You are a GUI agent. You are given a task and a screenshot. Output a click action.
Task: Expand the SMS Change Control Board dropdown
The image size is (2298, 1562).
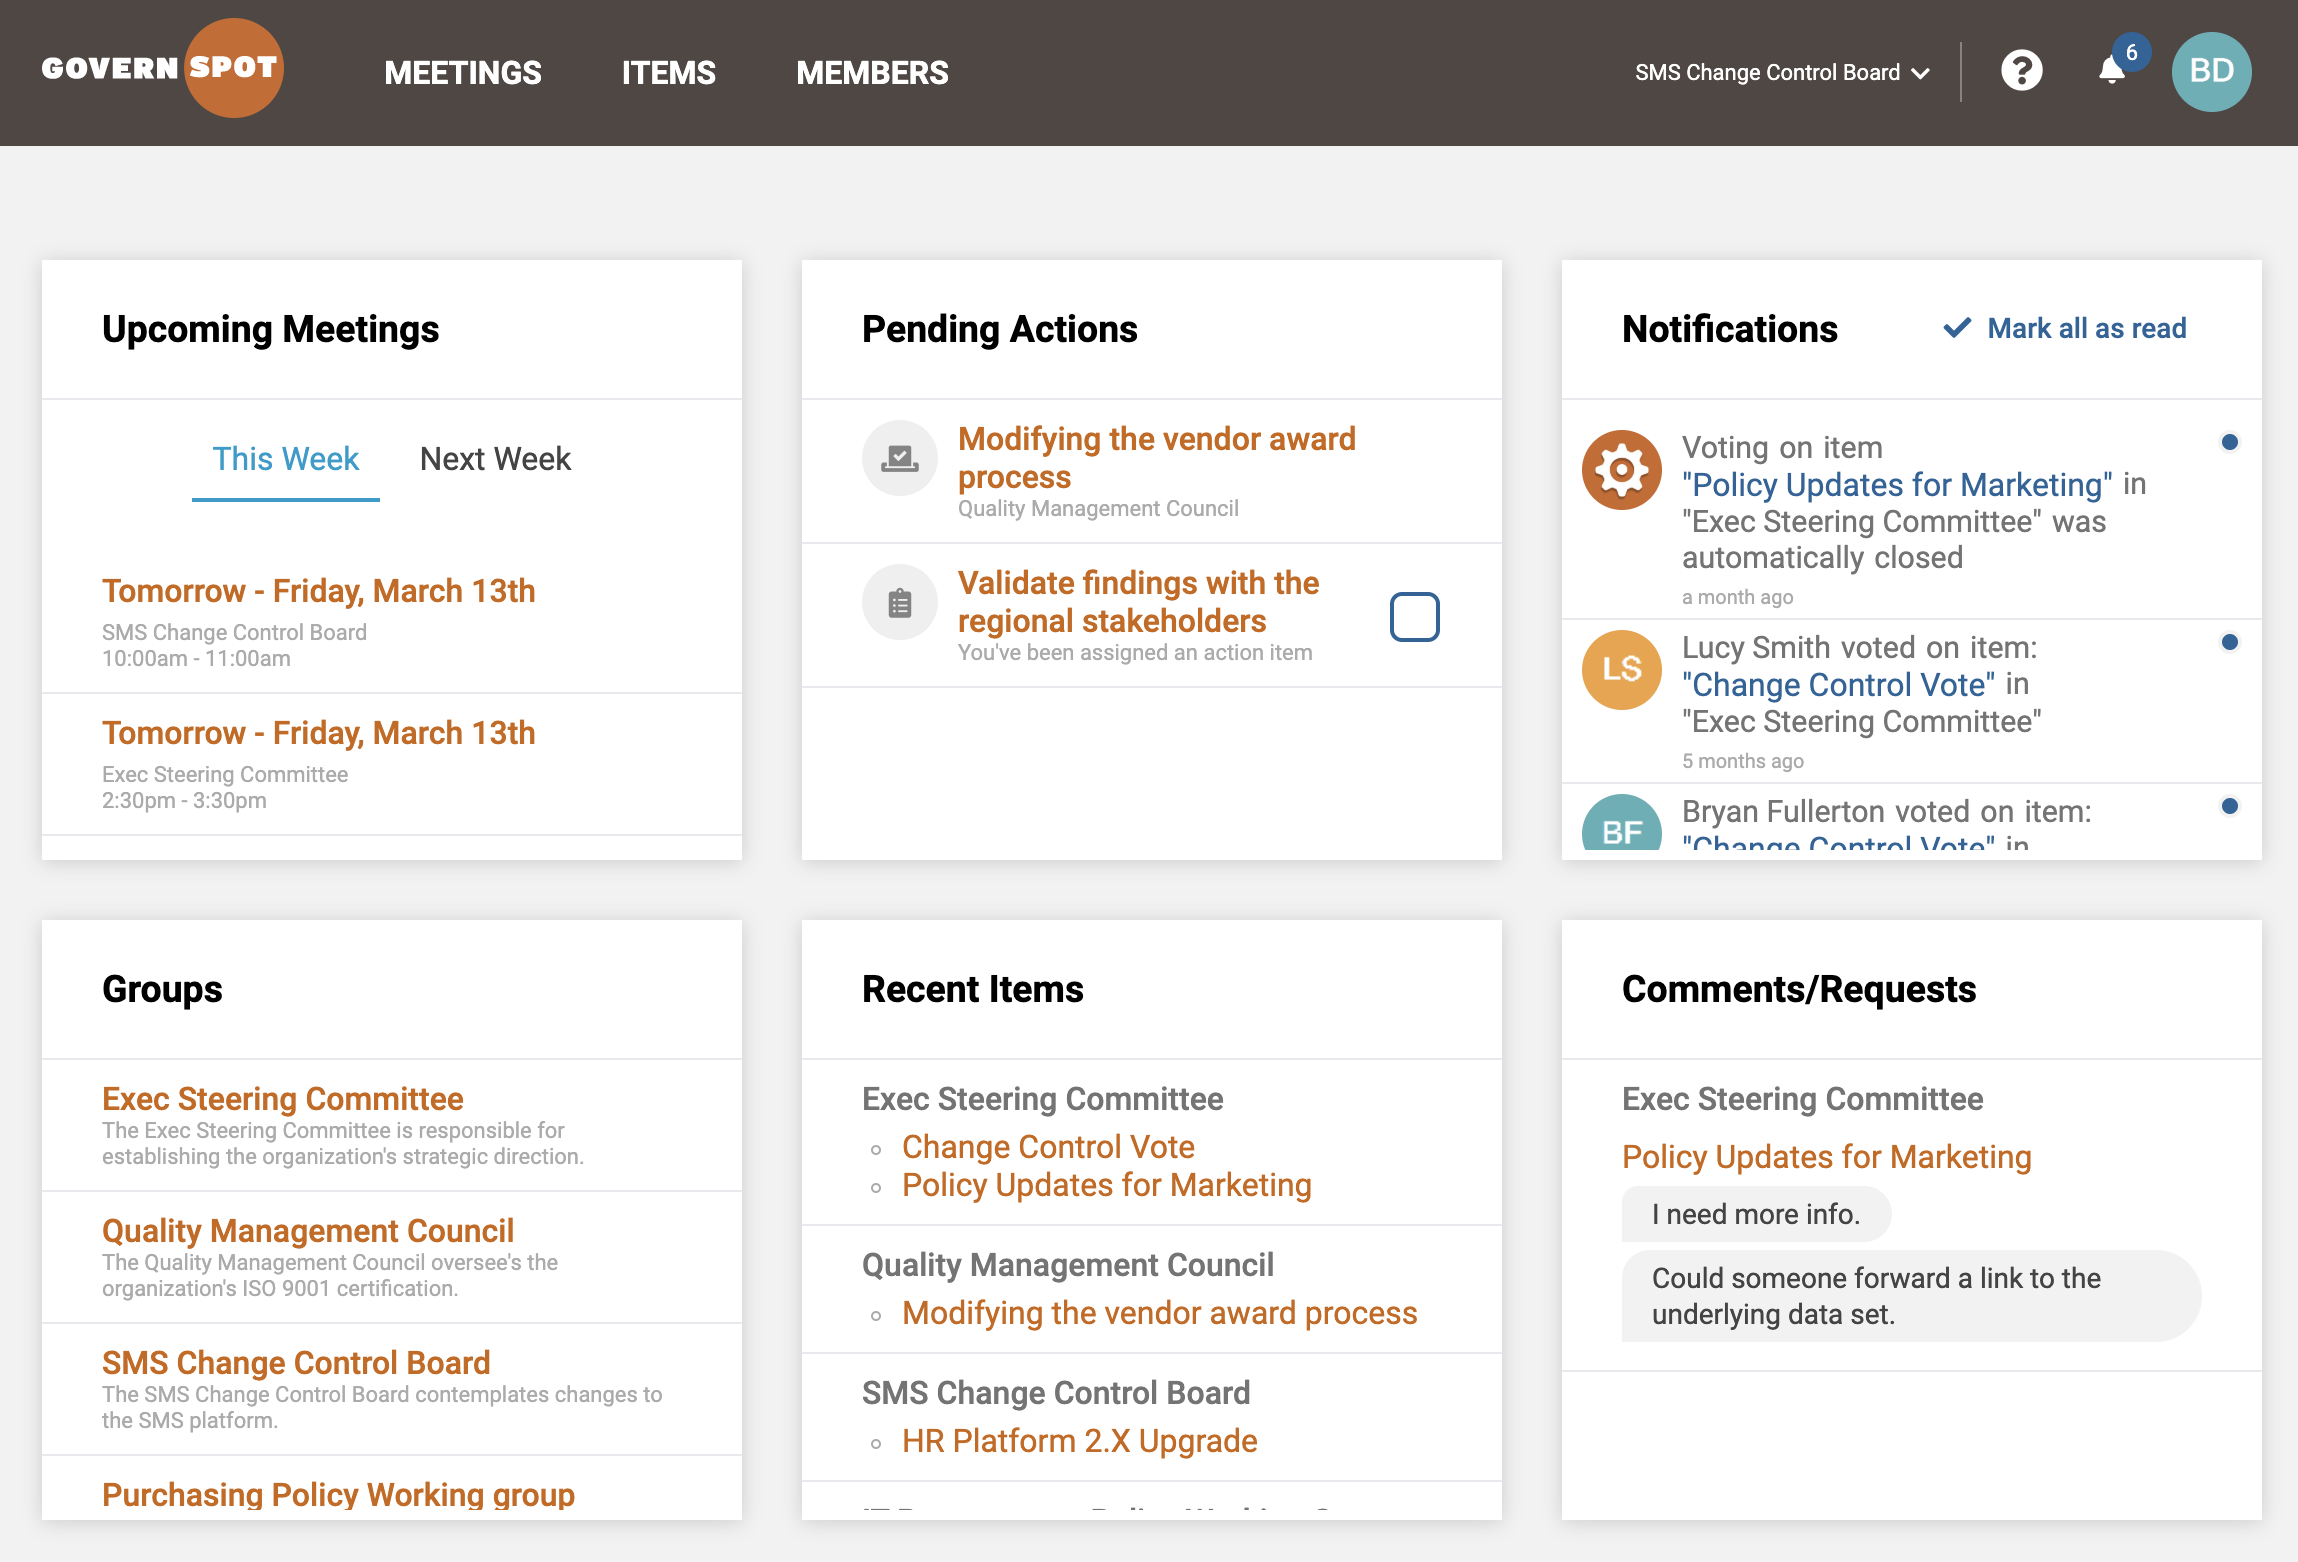1782,73
